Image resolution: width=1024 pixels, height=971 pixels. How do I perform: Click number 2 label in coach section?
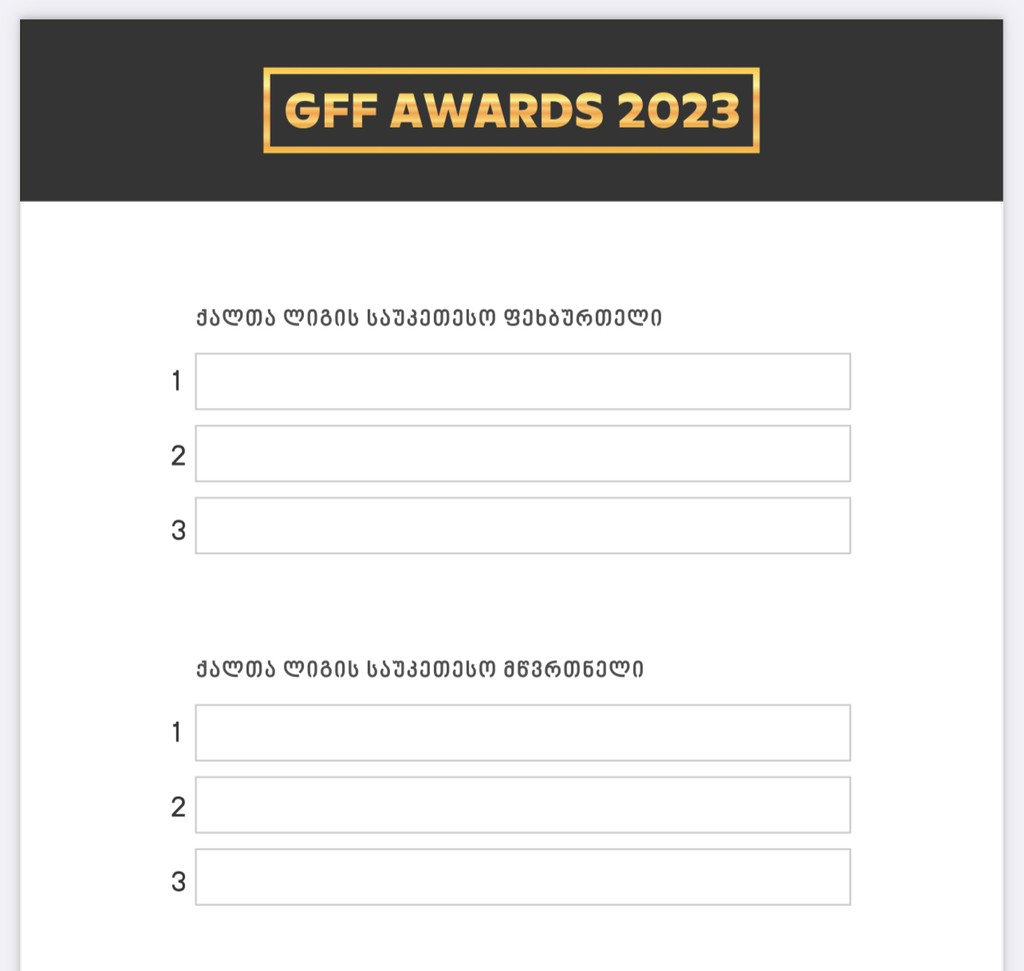(x=178, y=807)
